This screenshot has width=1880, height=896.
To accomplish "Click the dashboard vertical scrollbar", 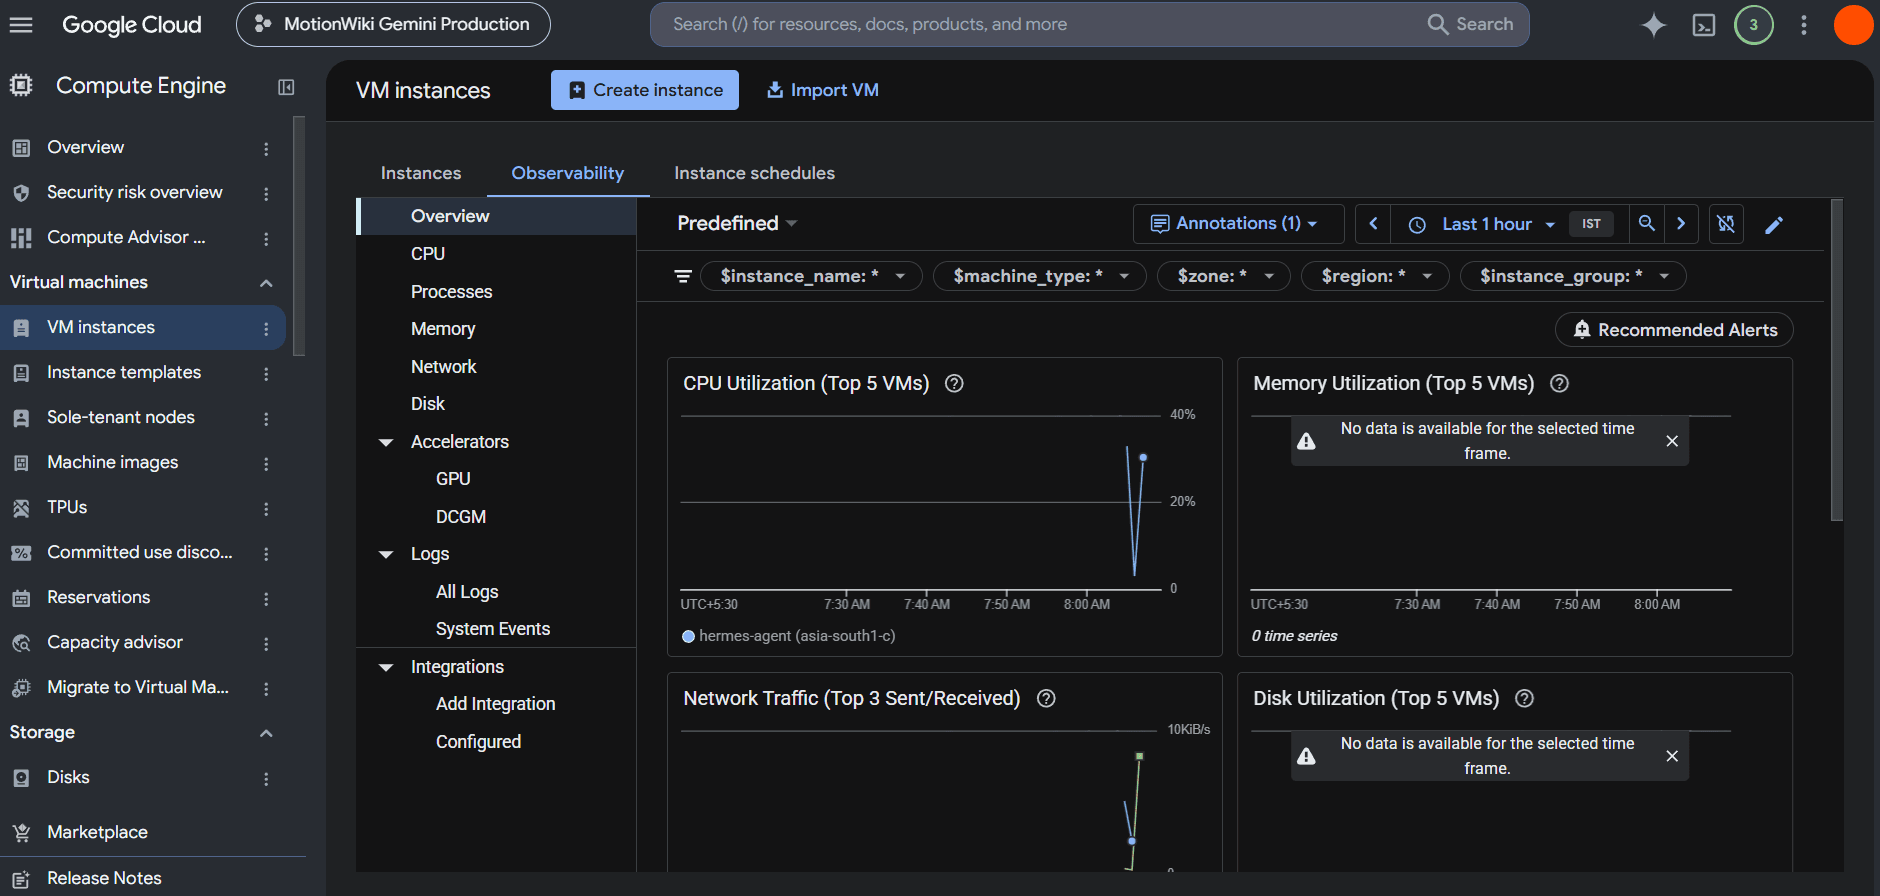I will (x=1836, y=360).
